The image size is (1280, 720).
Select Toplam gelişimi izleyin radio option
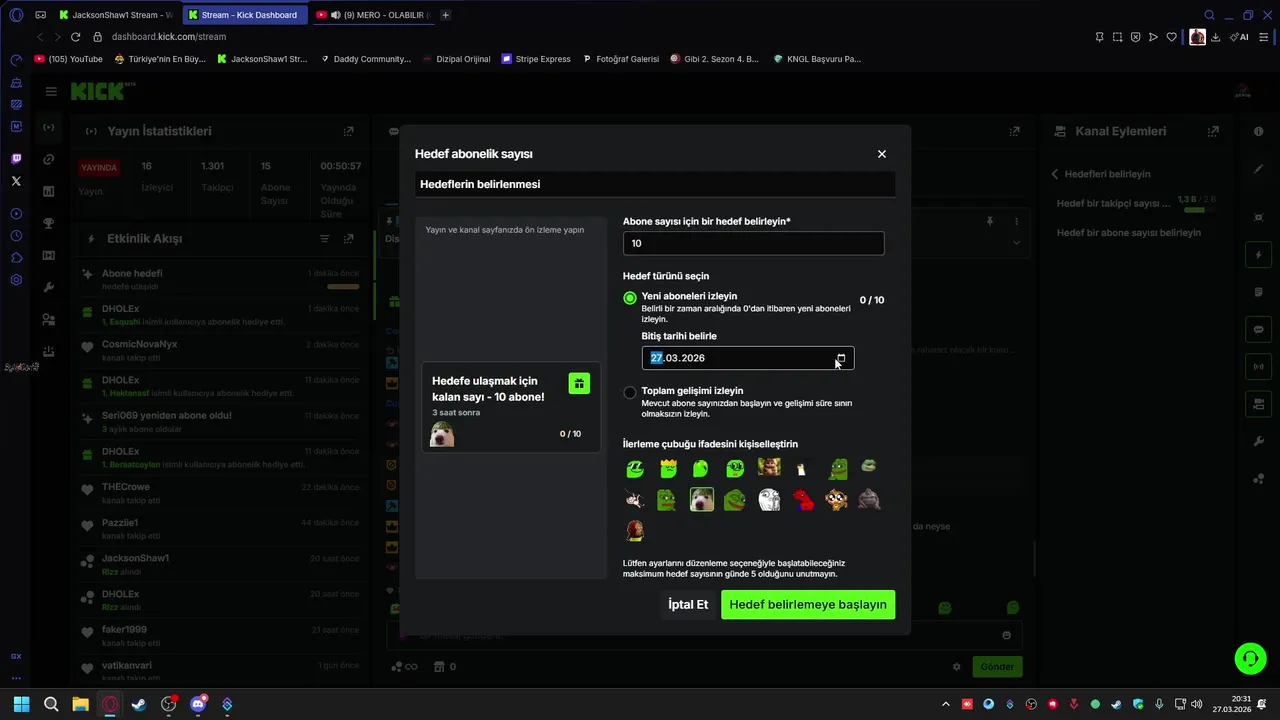[629, 392]
